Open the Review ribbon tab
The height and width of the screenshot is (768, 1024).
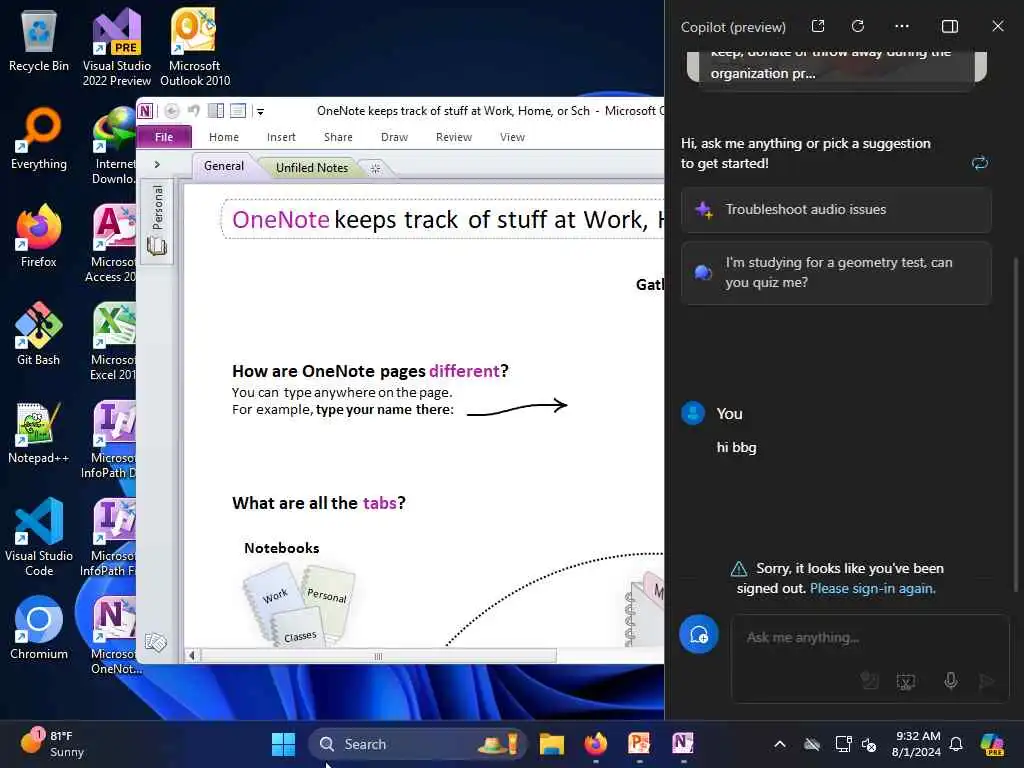click(454, 137)
